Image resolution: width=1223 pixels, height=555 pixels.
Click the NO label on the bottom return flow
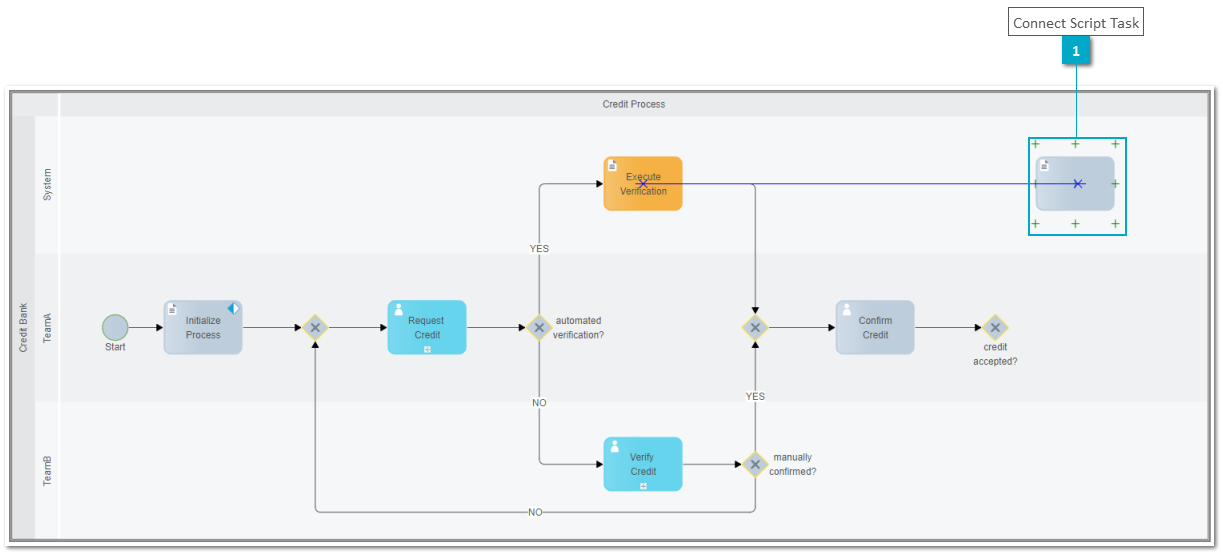[x=535, y=512]
